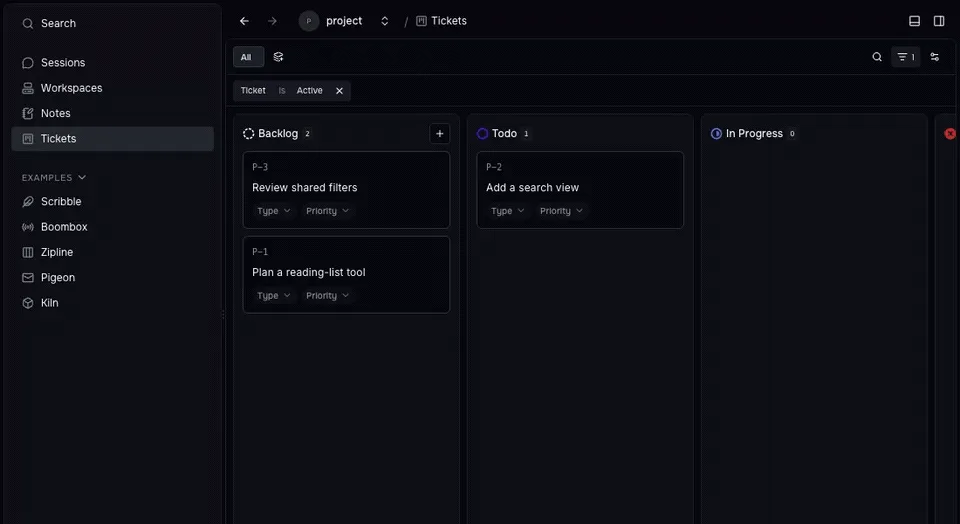This screenshot has width=960, height=524.
Task: Click the Backlog column title
Action: (x=278, y=133)
